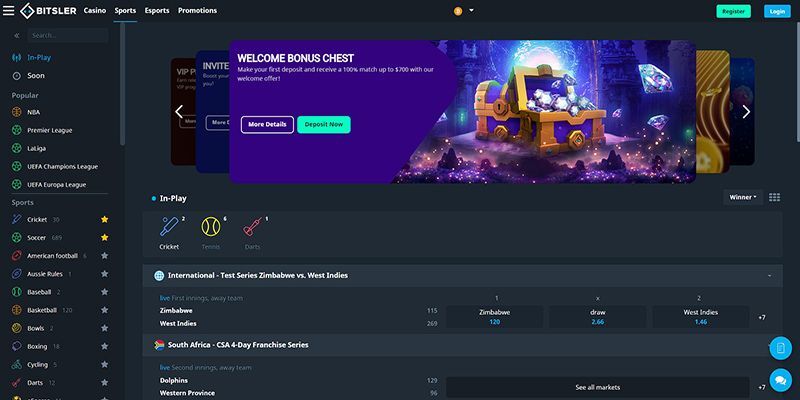Click the Darts icon in sidebar
Image resolution: width=800 pixels, height=400 pixels.
pos(17,383)
